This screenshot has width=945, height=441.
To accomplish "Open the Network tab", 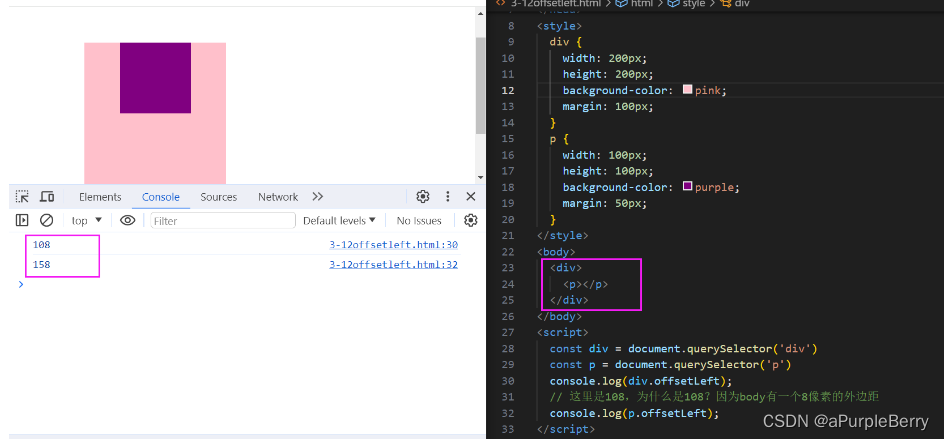I will coord(278,197).
